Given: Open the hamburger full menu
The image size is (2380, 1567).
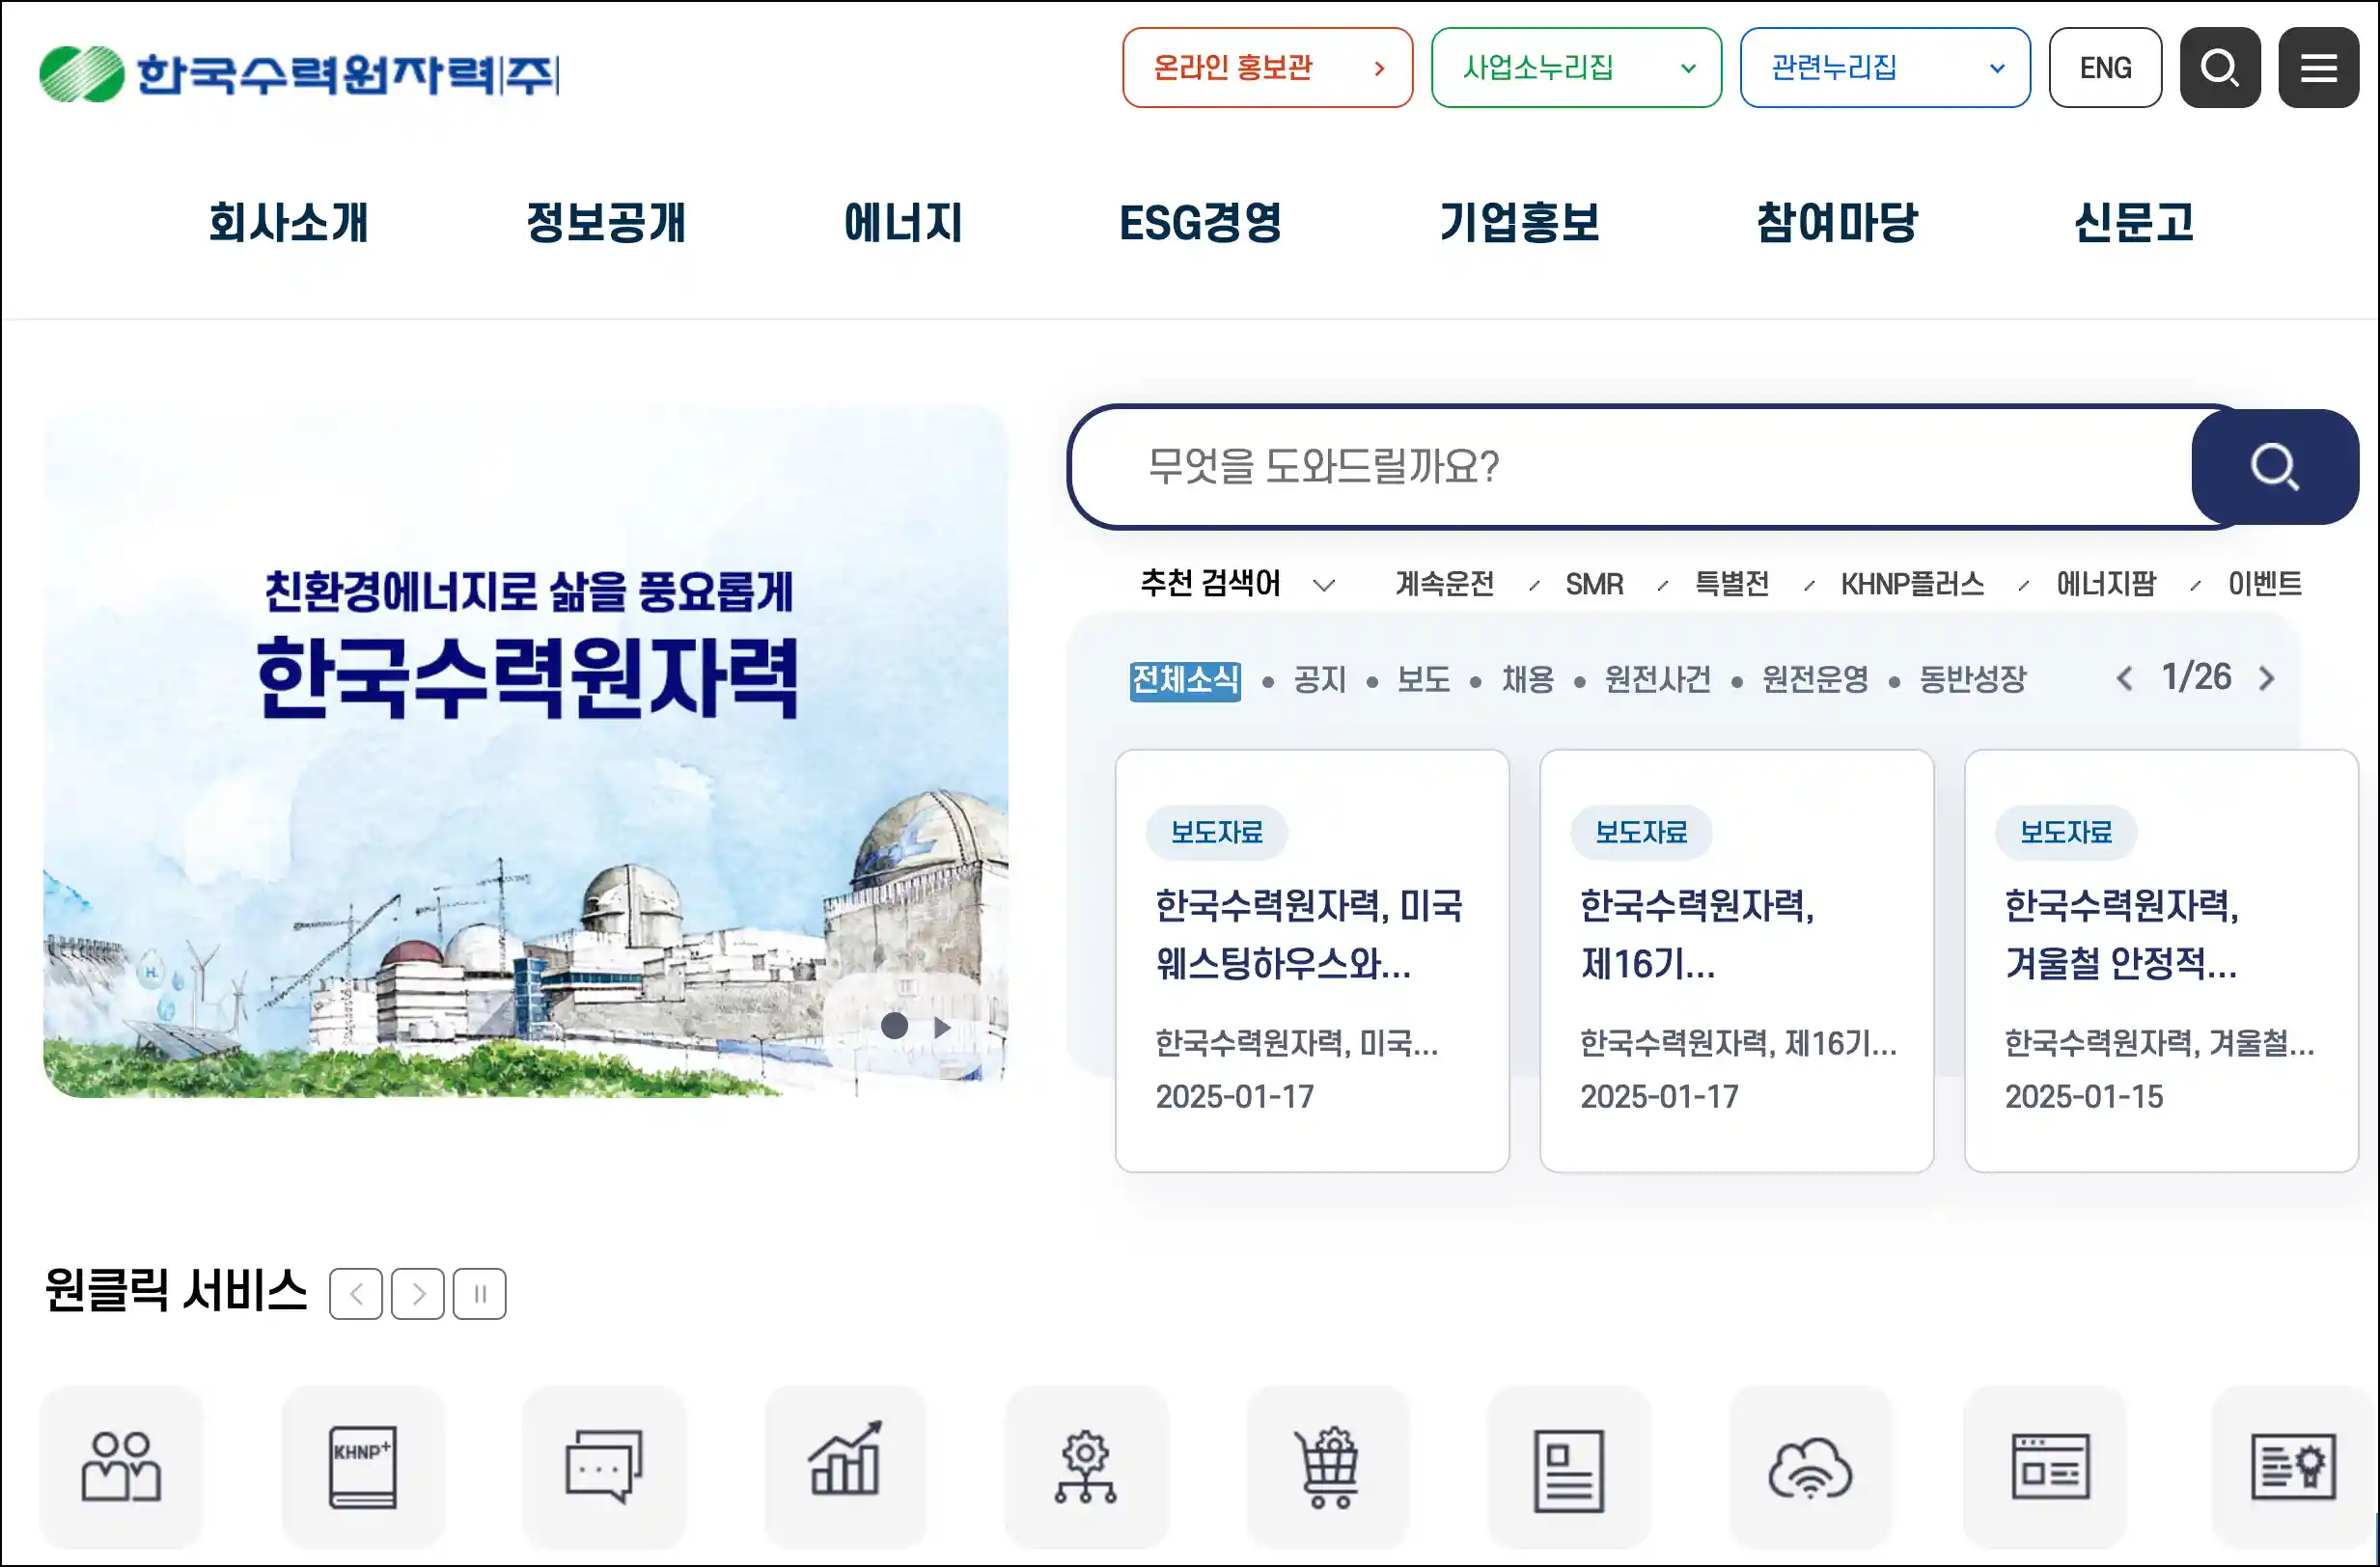Looking at the screenshot, I should point(2318,67).
